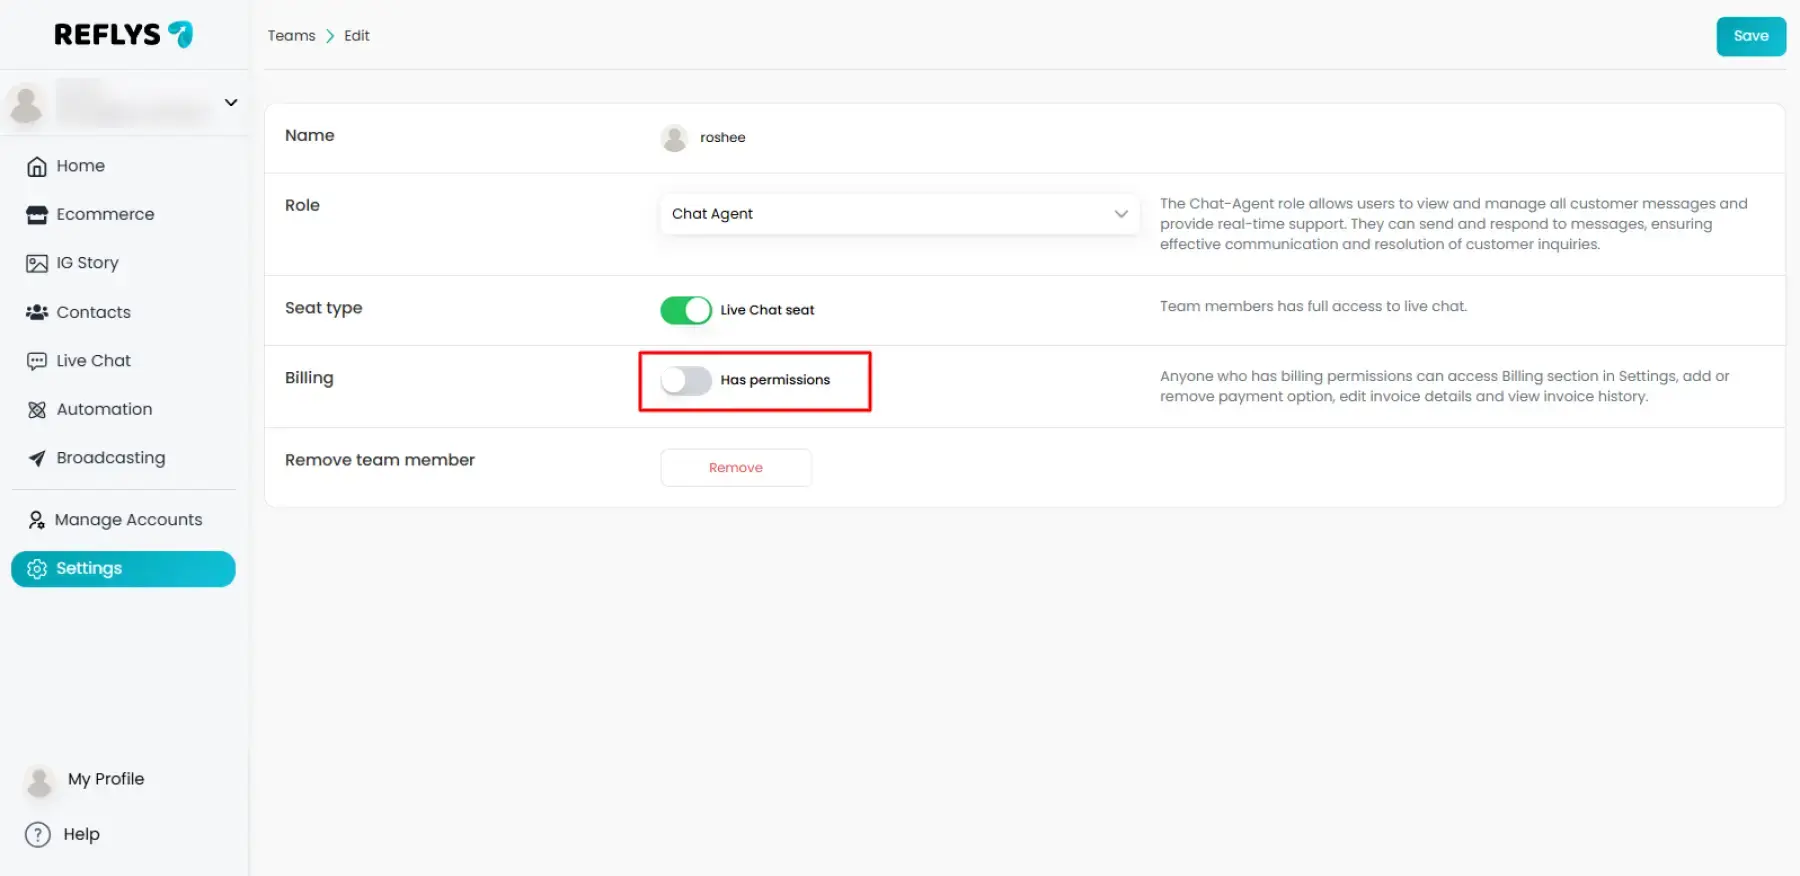Go back to Teams via breadcrumb

(291, 36)
